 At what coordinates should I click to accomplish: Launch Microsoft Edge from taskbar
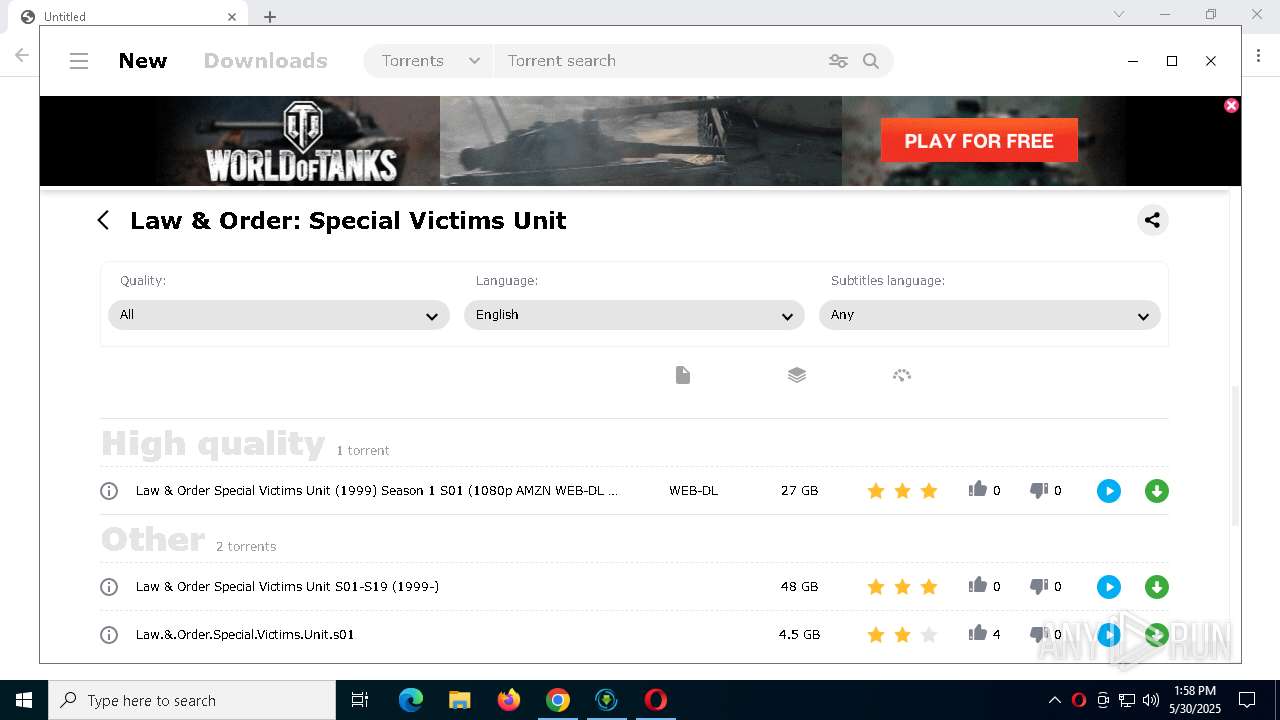(411, 700)
